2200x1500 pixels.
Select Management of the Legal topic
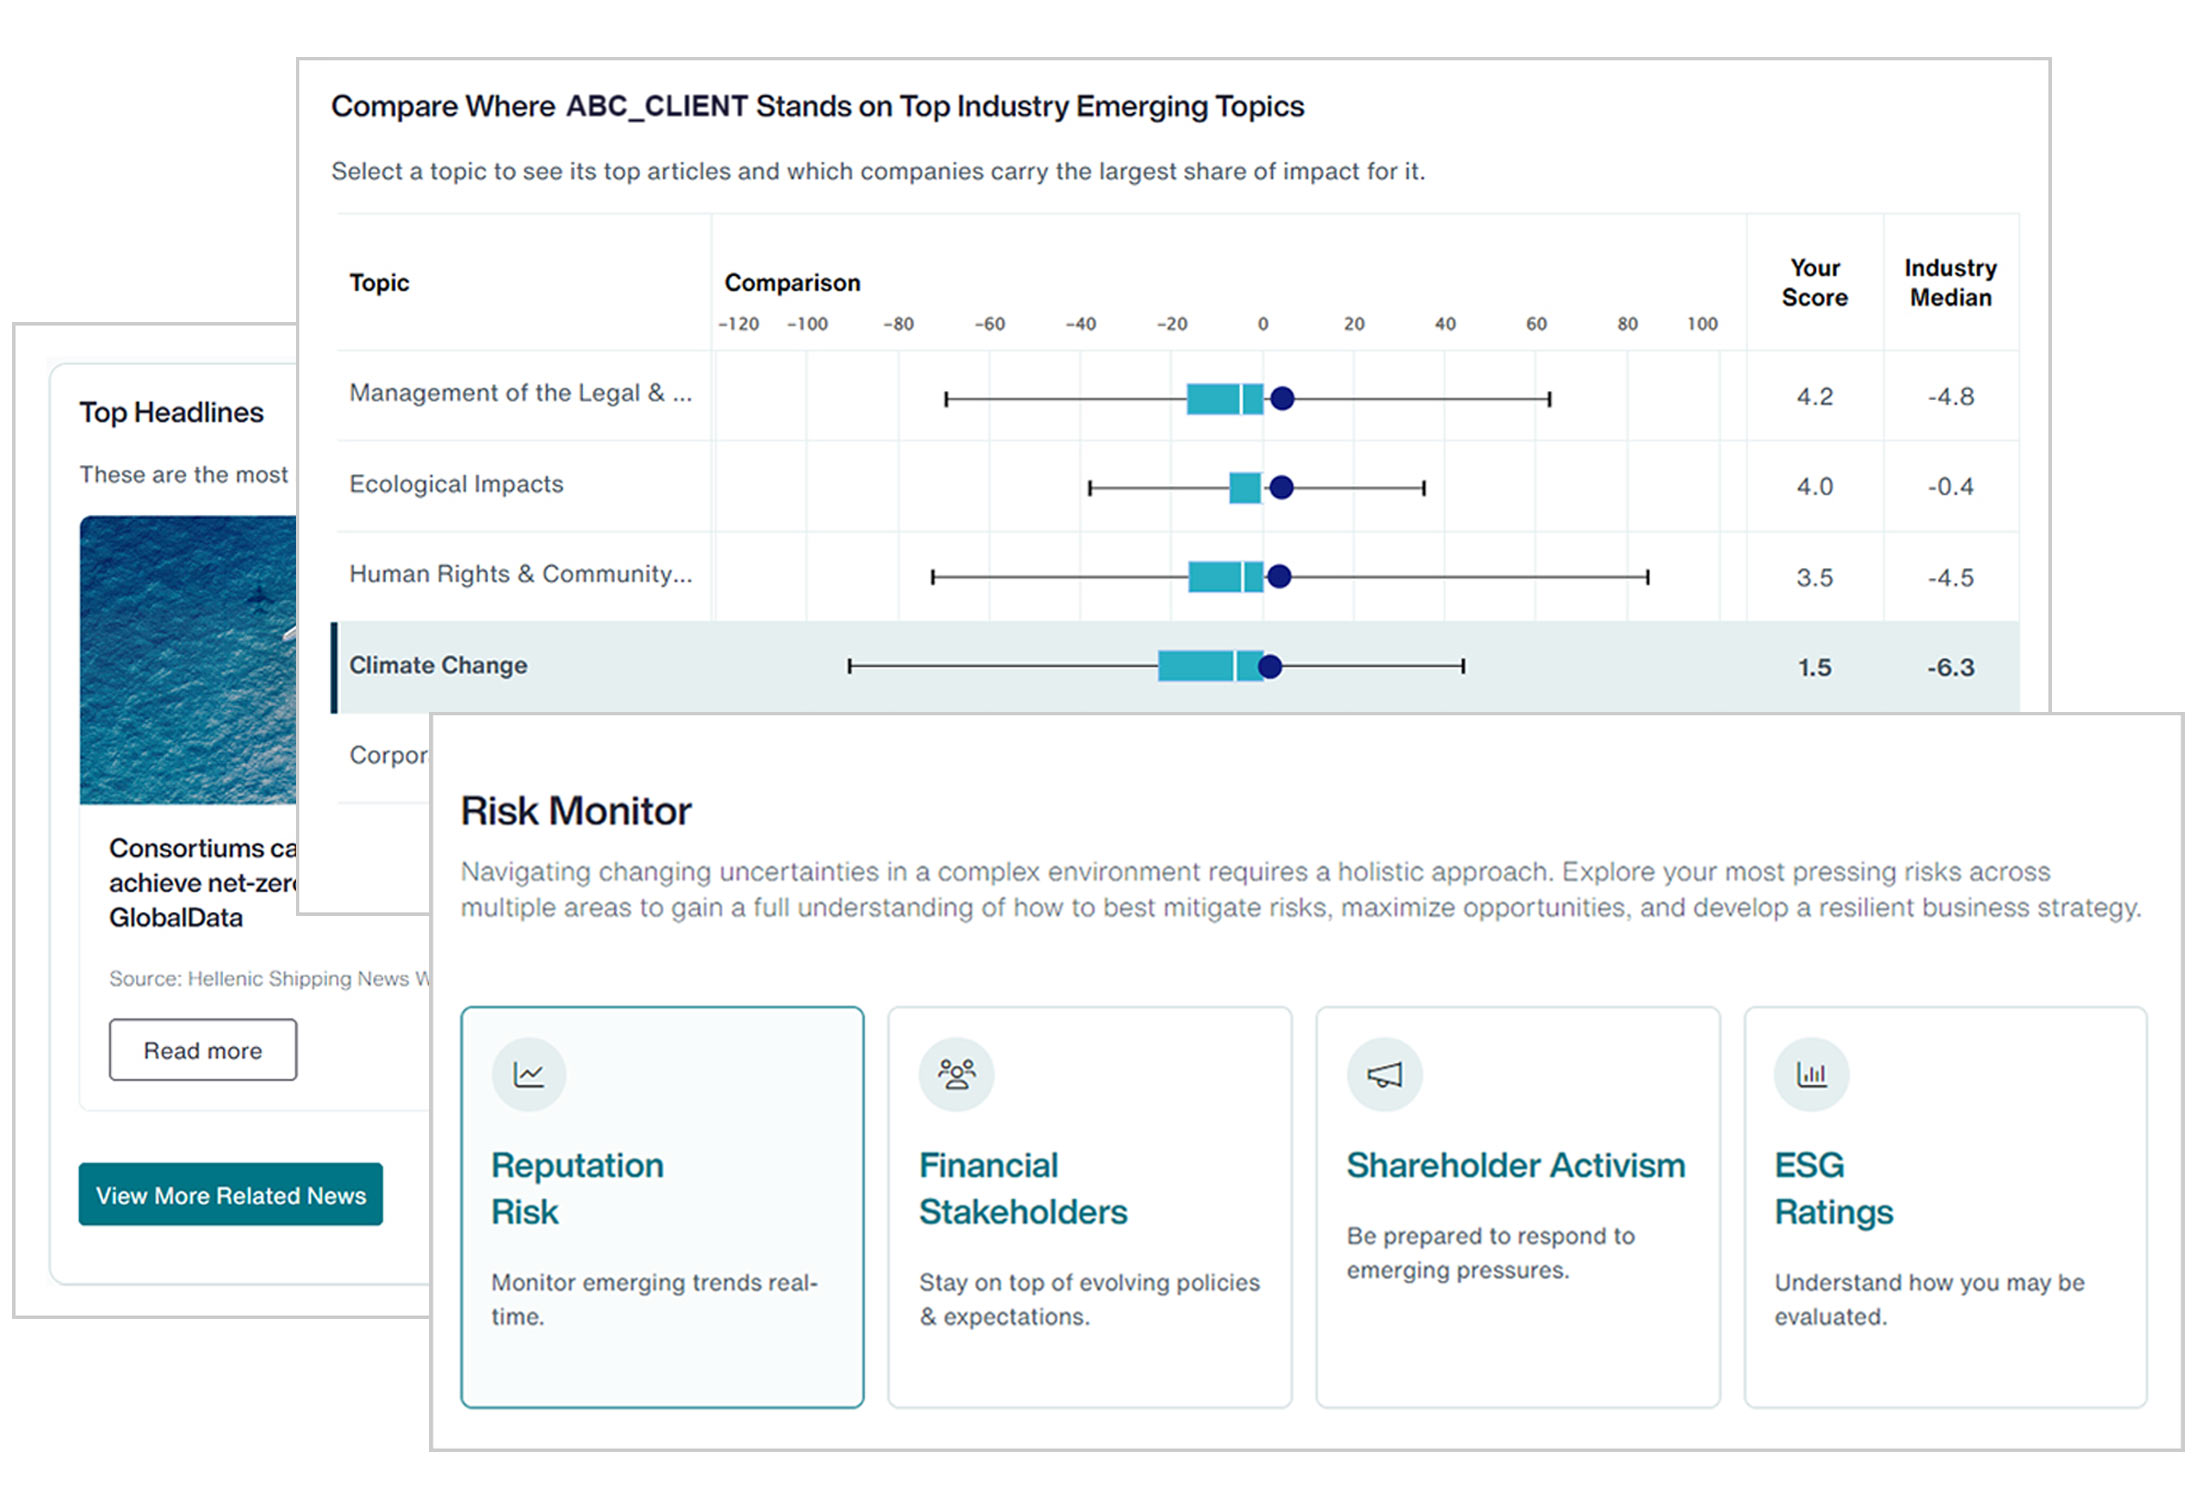coord(520,393)
